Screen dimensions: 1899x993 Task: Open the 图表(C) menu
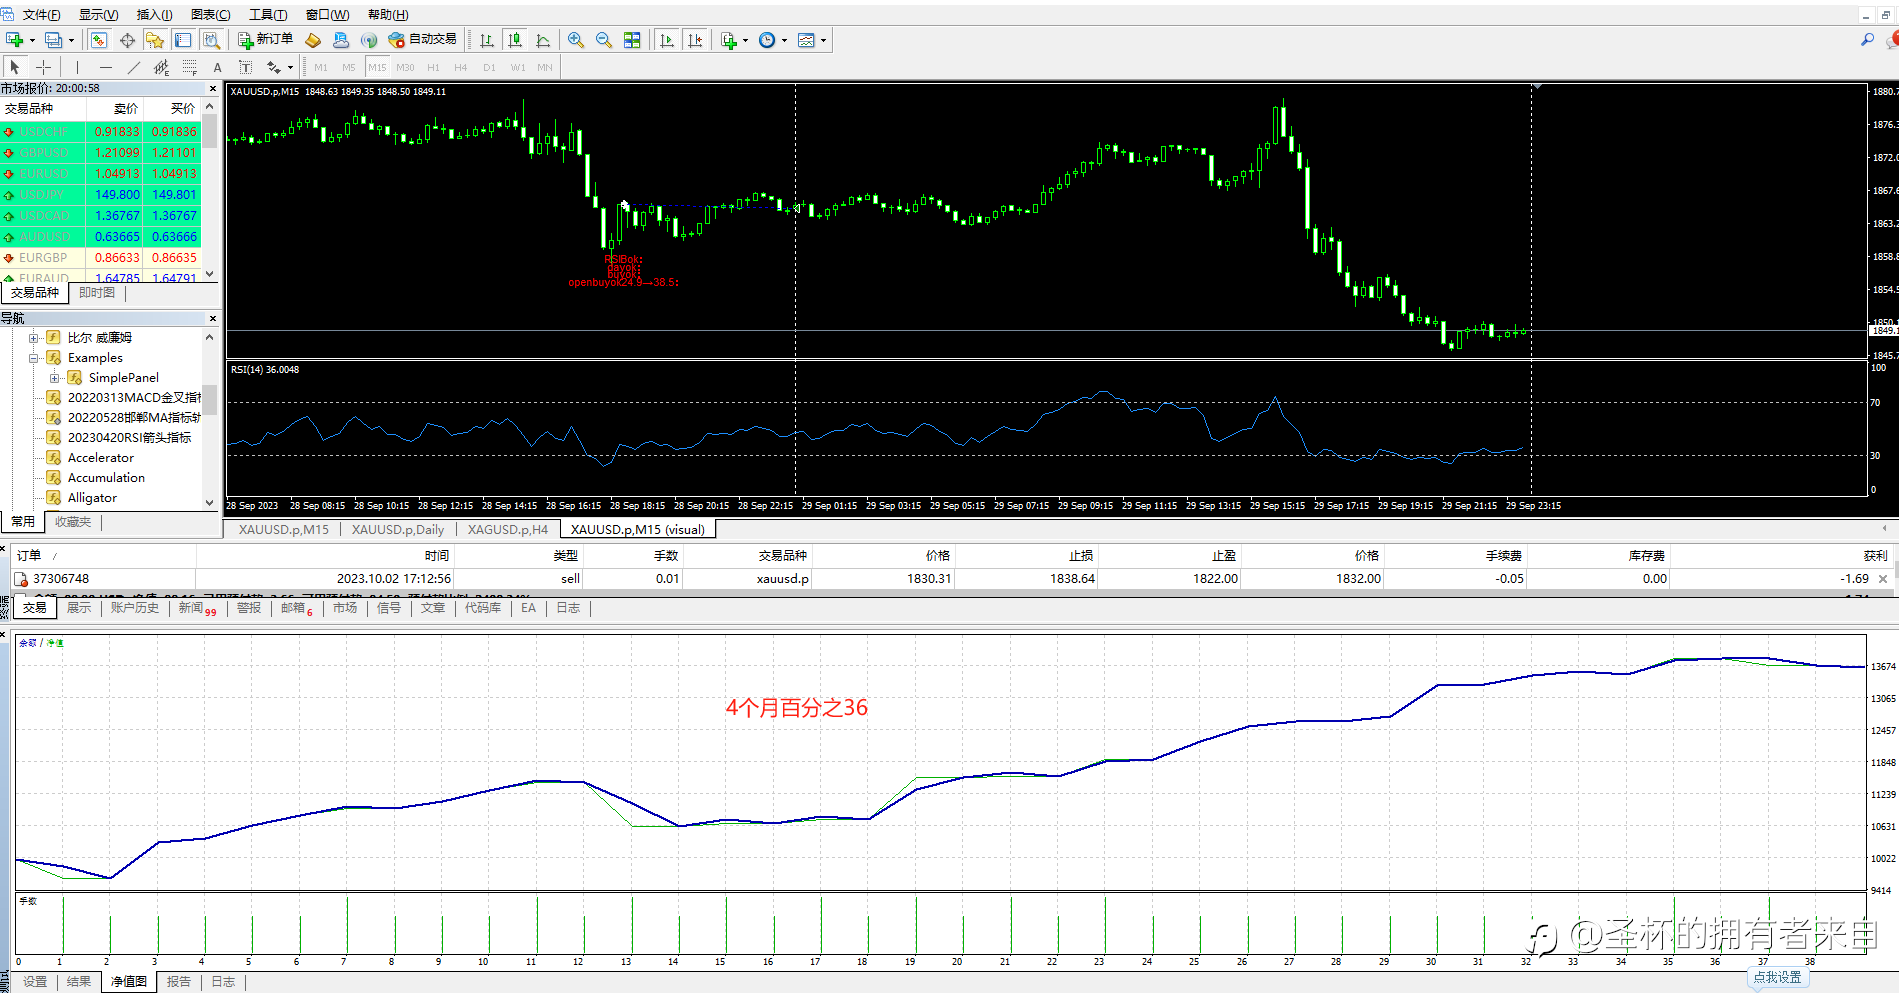(x=210, y=14)
